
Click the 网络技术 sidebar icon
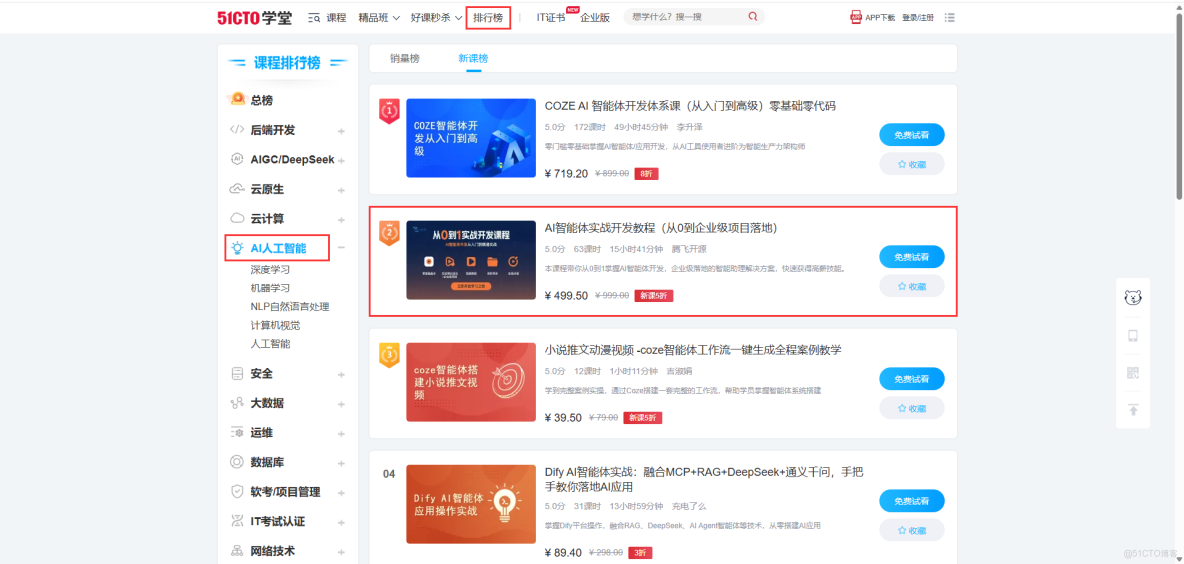click(x=237, y=550)
